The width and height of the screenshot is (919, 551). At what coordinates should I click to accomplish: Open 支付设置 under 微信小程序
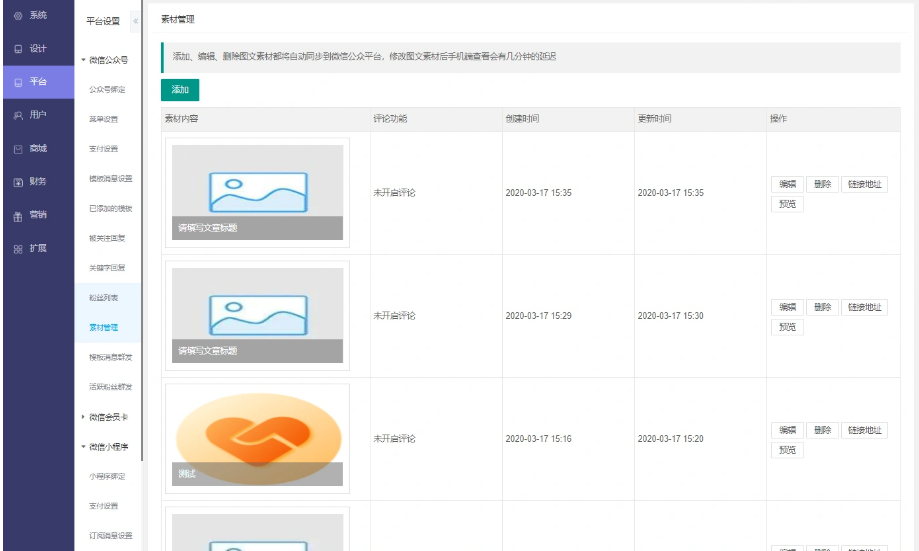(104, 506)
